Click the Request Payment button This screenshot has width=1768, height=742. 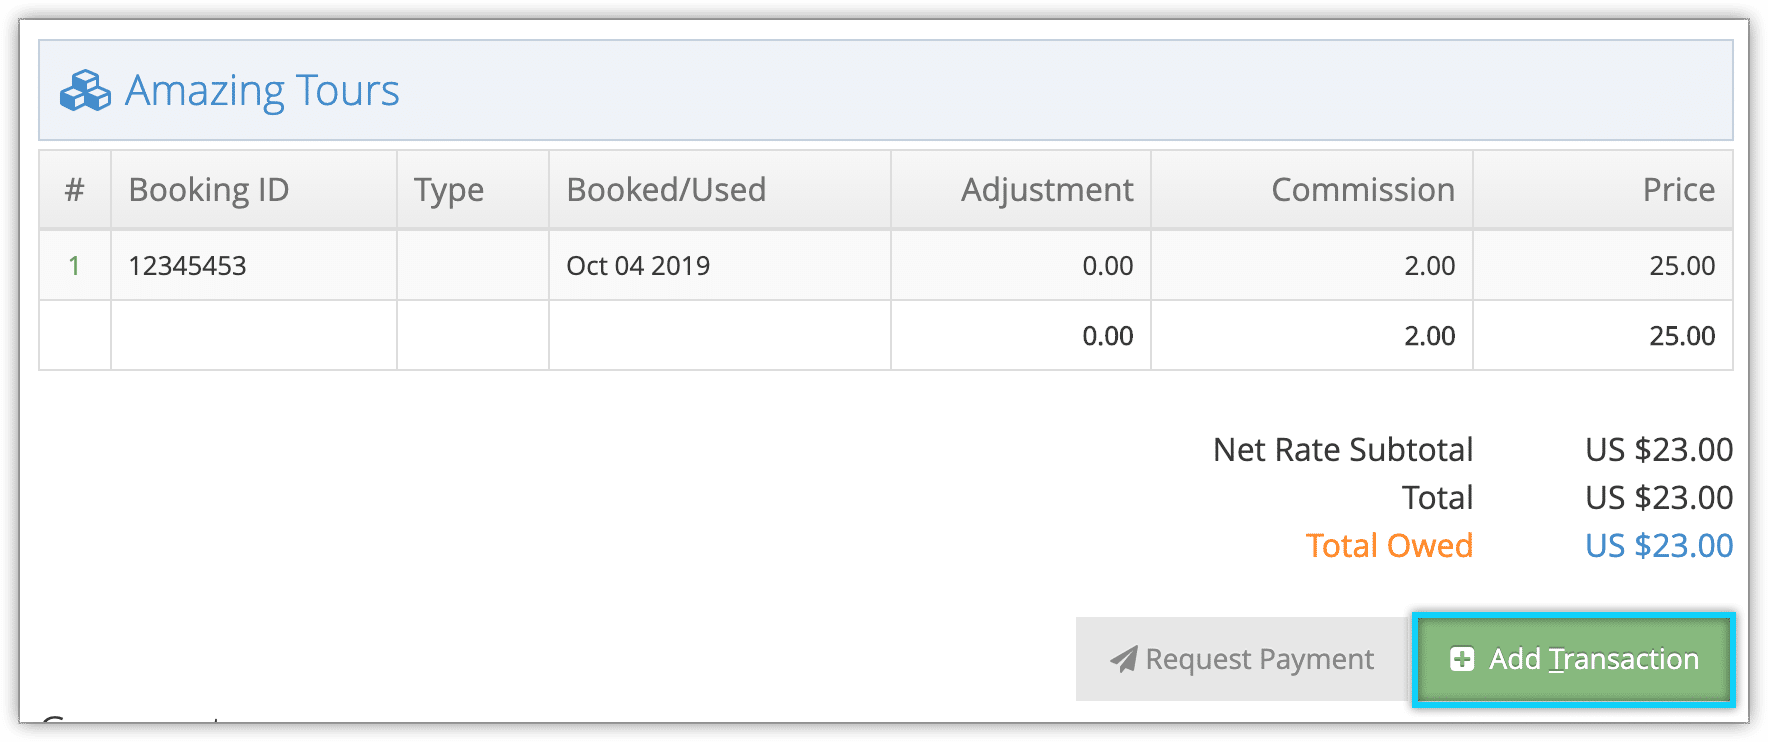[x=1242, y=659]
